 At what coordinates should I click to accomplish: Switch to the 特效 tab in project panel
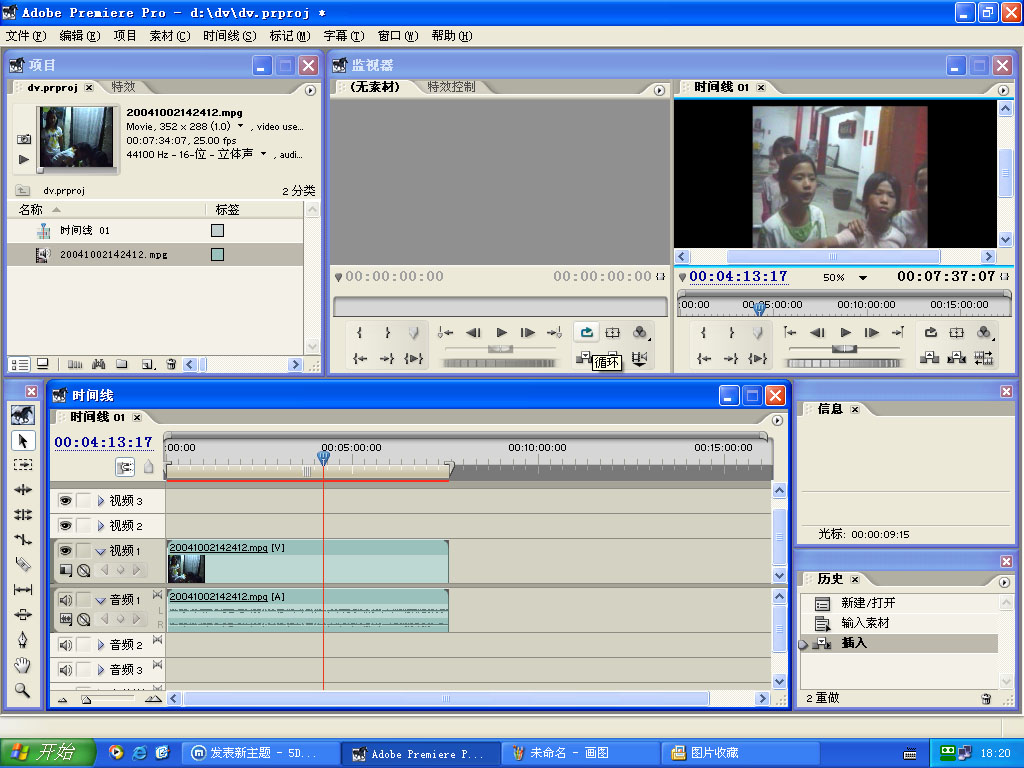click(123, 87)
